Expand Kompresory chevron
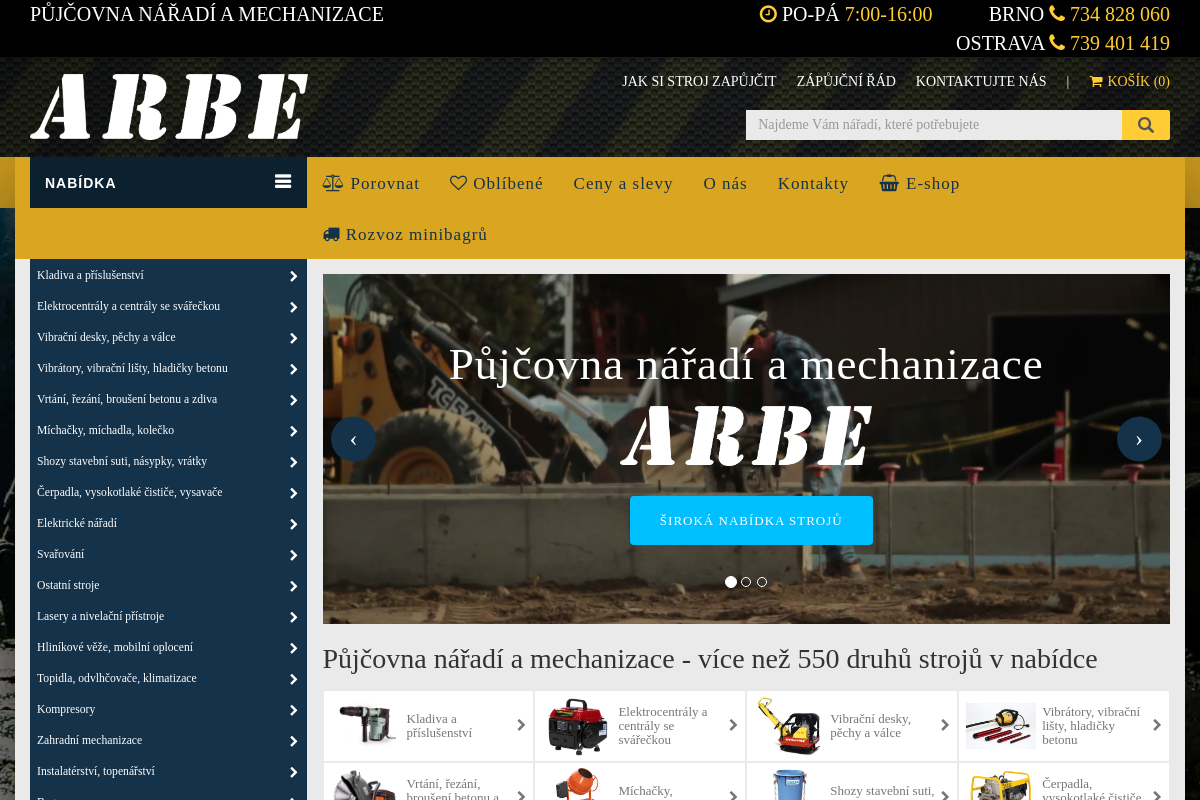1200x800 pixels. (x=293, y=710)
